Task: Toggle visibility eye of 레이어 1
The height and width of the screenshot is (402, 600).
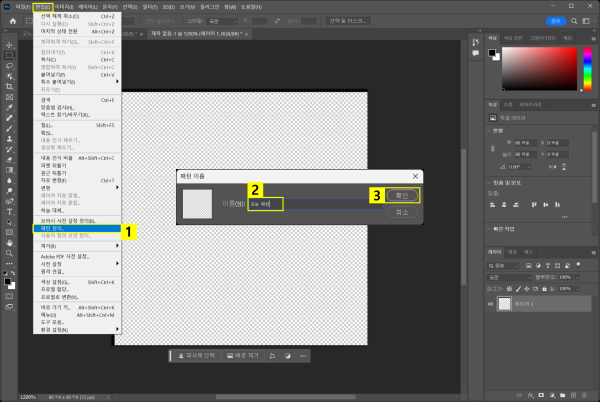Action: pos(491,304)
